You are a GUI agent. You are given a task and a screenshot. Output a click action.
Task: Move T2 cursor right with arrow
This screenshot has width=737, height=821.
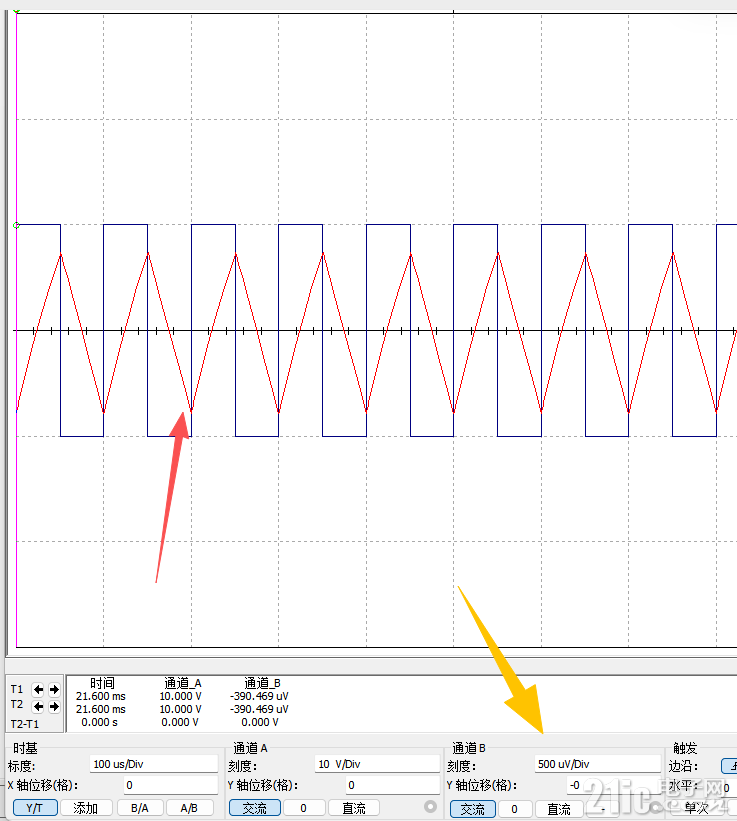54,706
